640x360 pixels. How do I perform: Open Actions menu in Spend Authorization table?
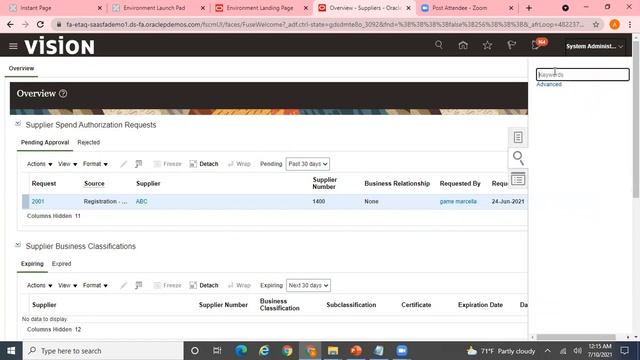pyautogui.click(x=40, y=164)
